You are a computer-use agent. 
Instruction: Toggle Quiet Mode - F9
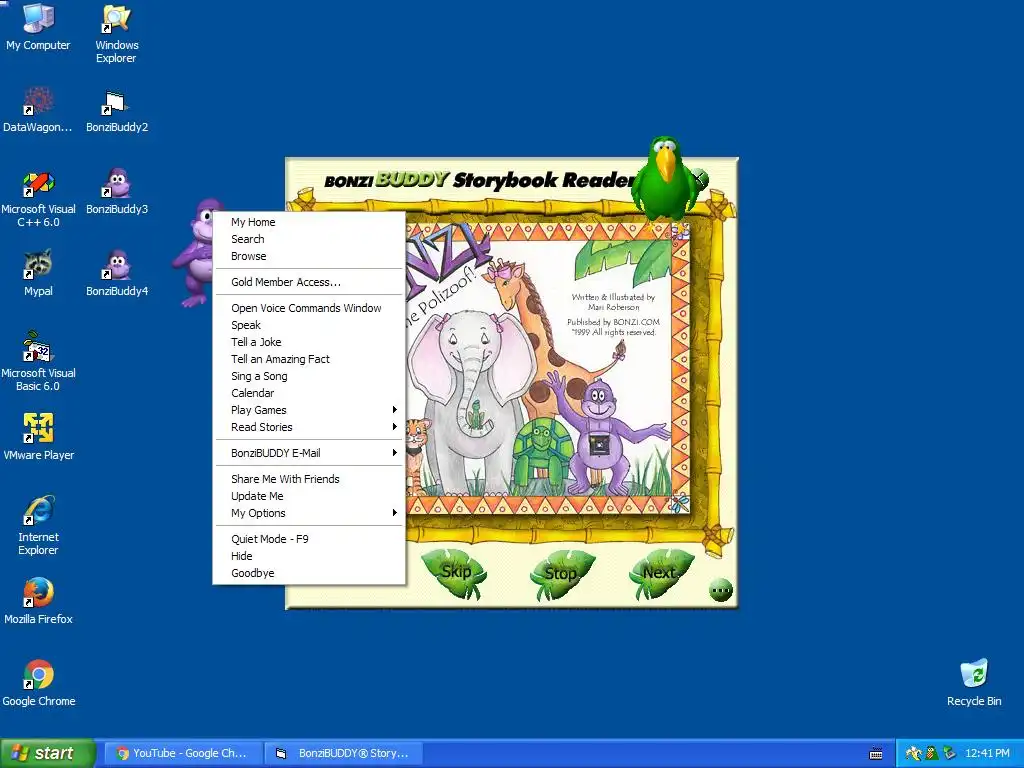[x=309, y=539]
